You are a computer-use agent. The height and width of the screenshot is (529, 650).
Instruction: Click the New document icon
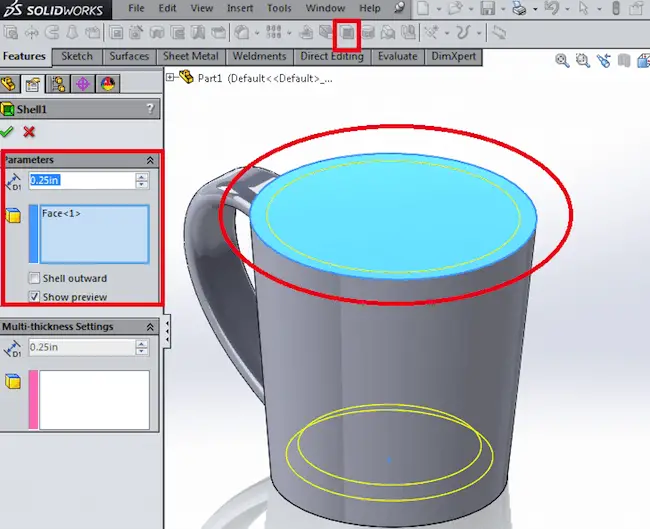pyautogui.click(x=422, y=8)
